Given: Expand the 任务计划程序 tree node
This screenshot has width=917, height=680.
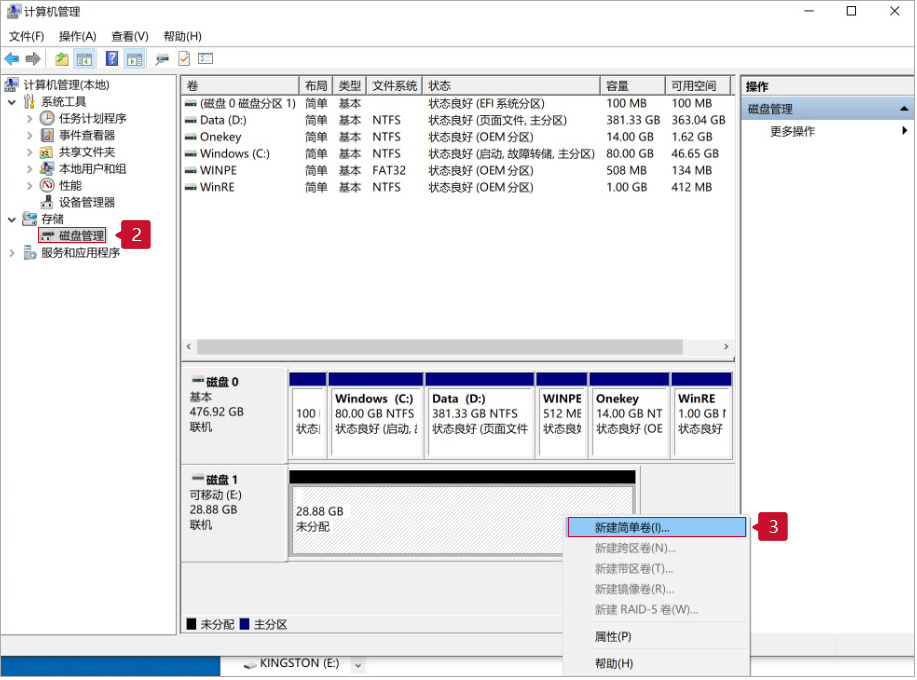Looking at the screenshot, I should [30, 118].
